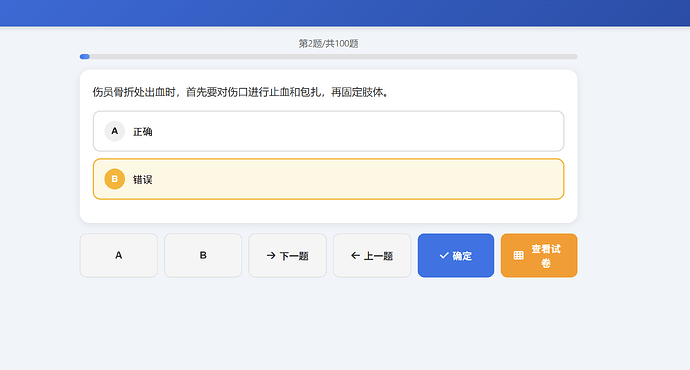Confirm the answer with 确定 button
Image resolution: width=690 pixels, height=370 pixels.
click(x=456, y=255)
